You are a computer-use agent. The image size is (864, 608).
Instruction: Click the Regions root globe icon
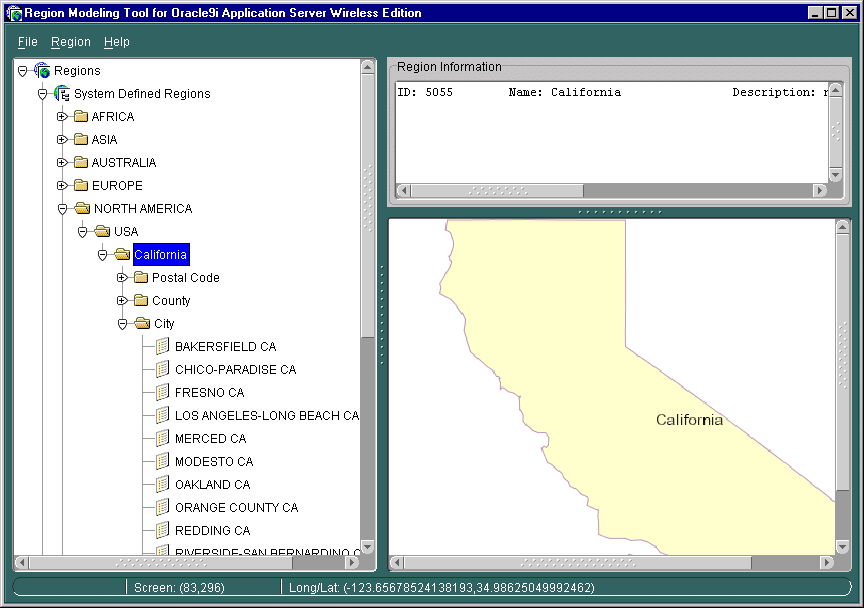tap(42, 71)
